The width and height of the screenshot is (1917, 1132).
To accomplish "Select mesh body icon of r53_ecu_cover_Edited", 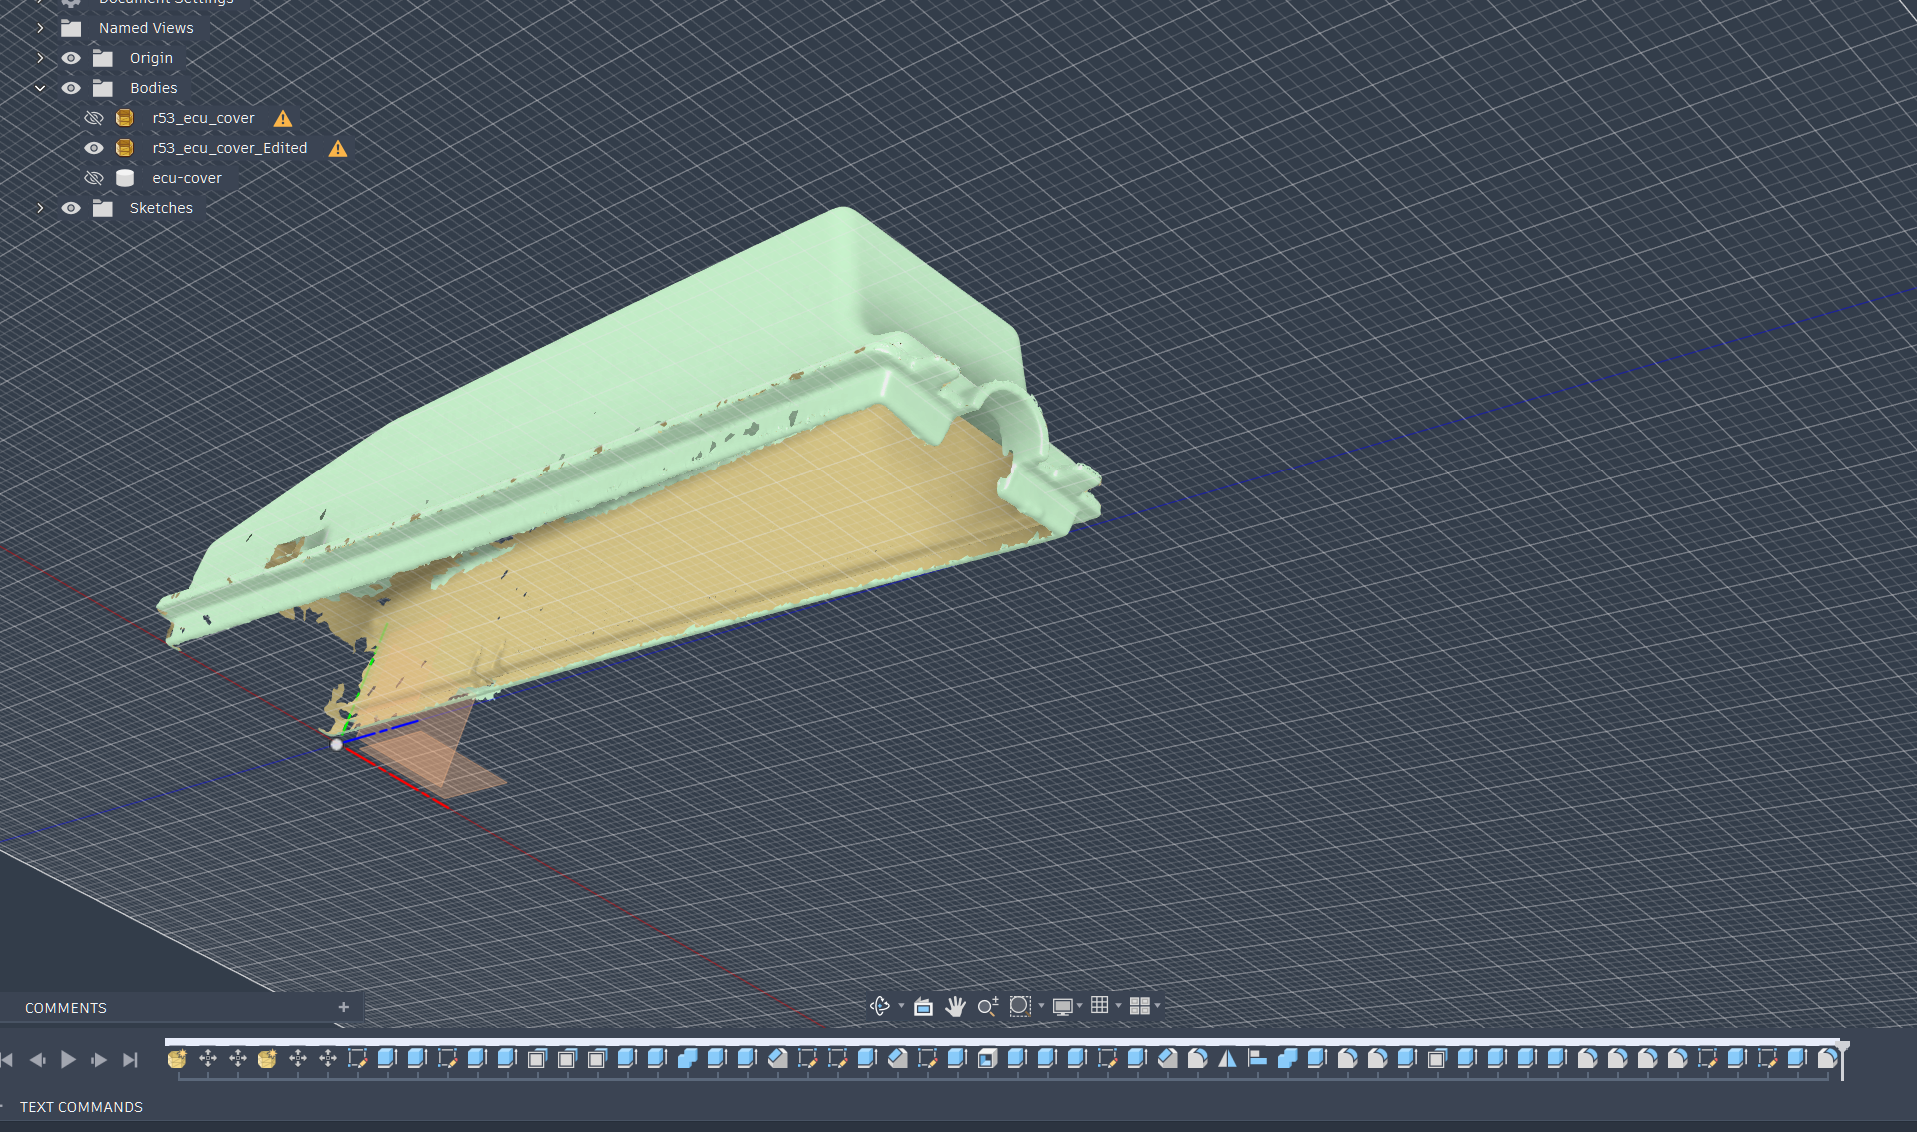I will coord(124,148).
